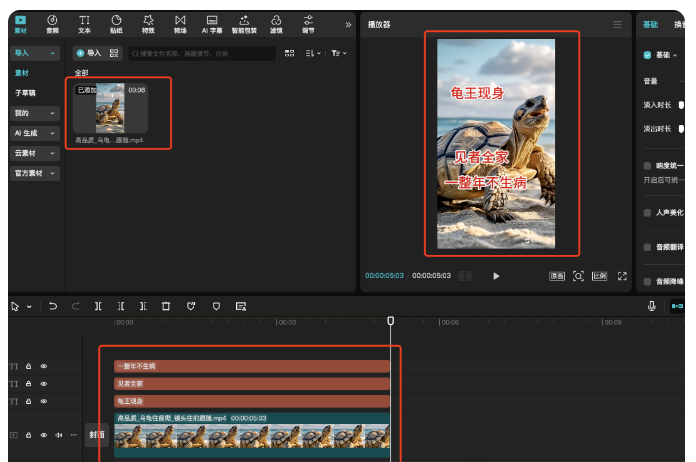Open the 特效 (effects) panel
The height and width of the screenshot is (462, 696).
coord(148,24)
